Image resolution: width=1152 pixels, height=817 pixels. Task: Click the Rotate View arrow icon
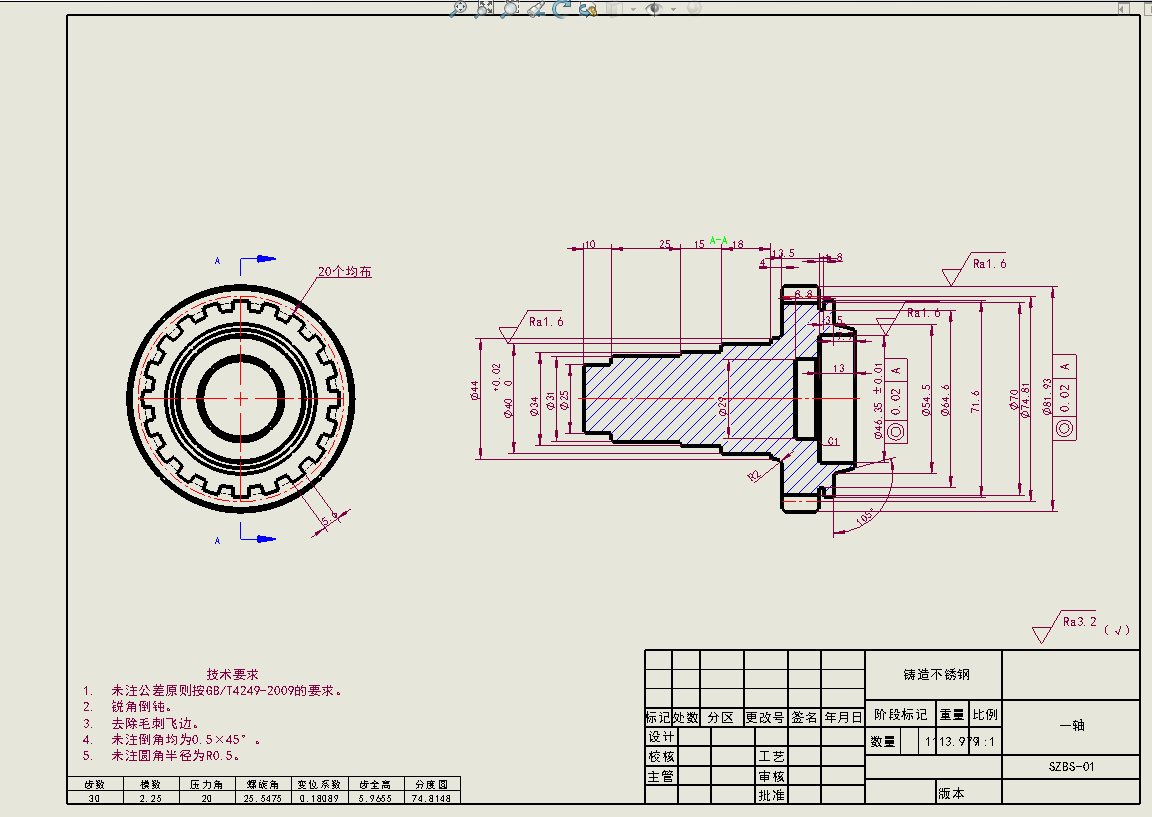(561, 8)
